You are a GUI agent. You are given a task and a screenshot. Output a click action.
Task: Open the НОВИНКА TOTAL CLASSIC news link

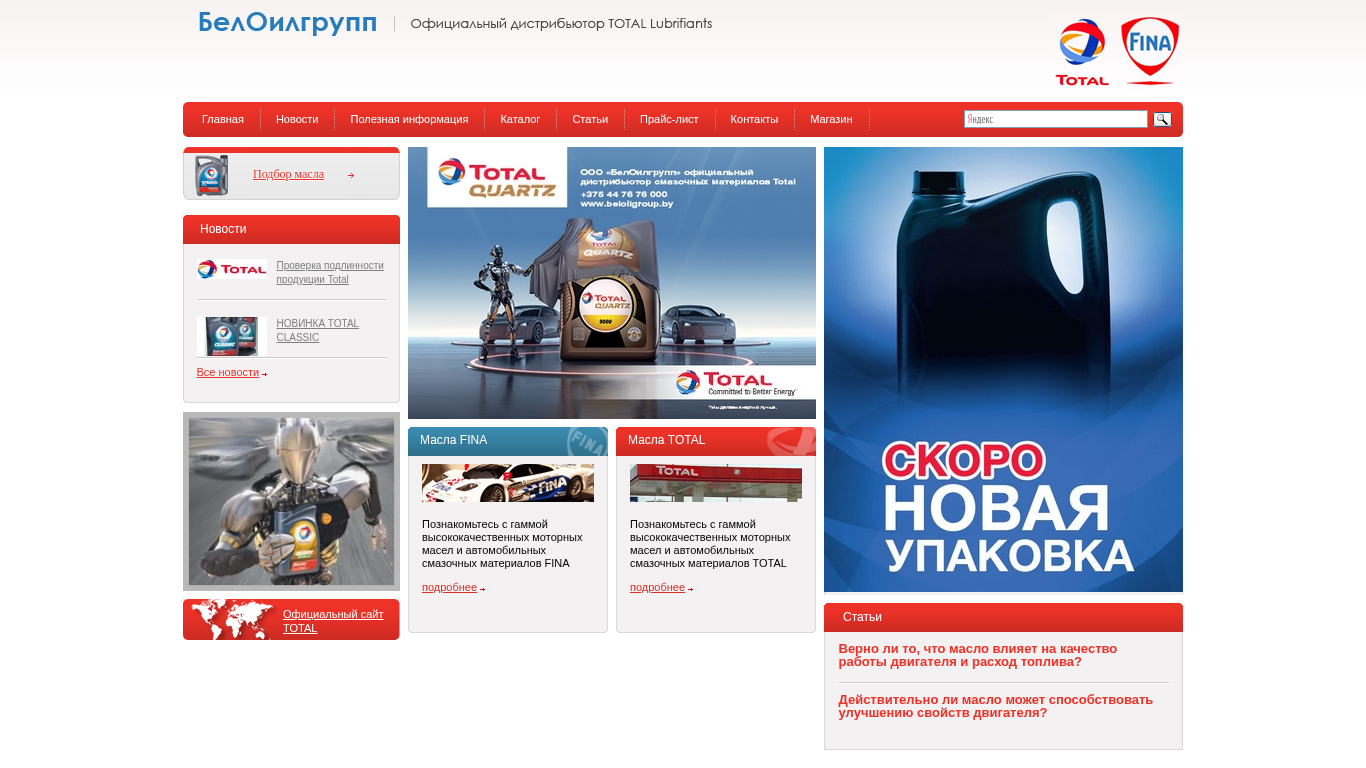tap(317, 330)
